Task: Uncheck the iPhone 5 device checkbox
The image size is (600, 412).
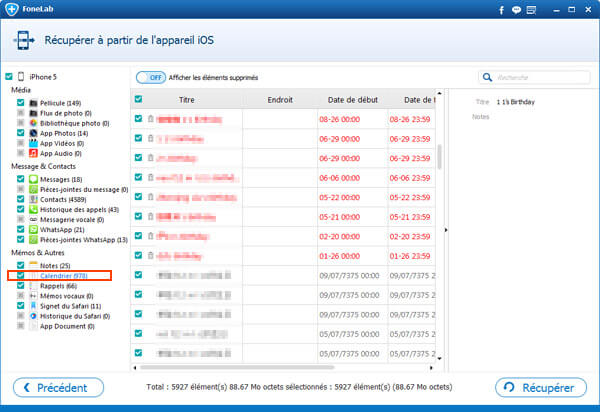Action: (x=9, y=77)
